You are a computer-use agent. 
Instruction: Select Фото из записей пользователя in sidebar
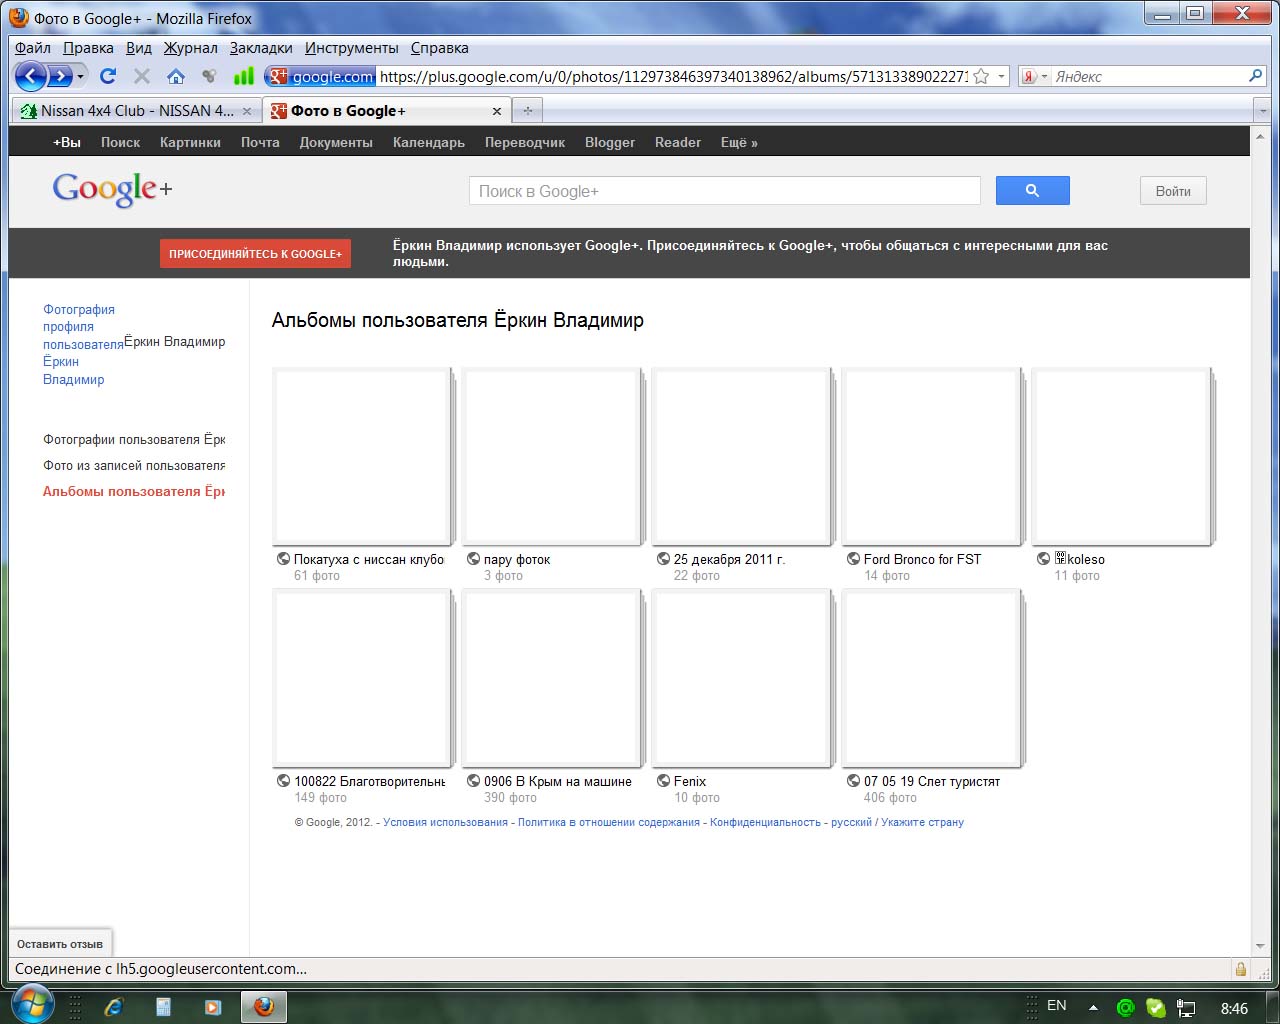134,465
